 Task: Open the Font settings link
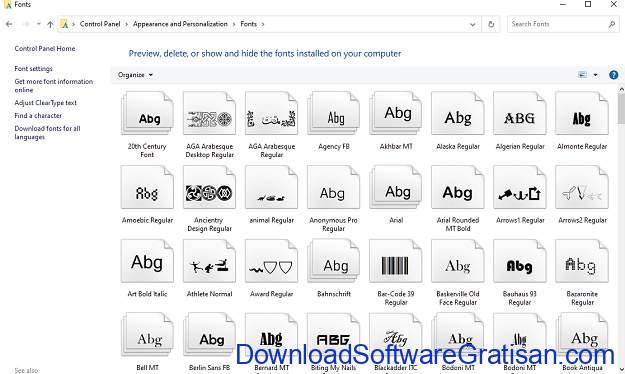coord(33,69)
